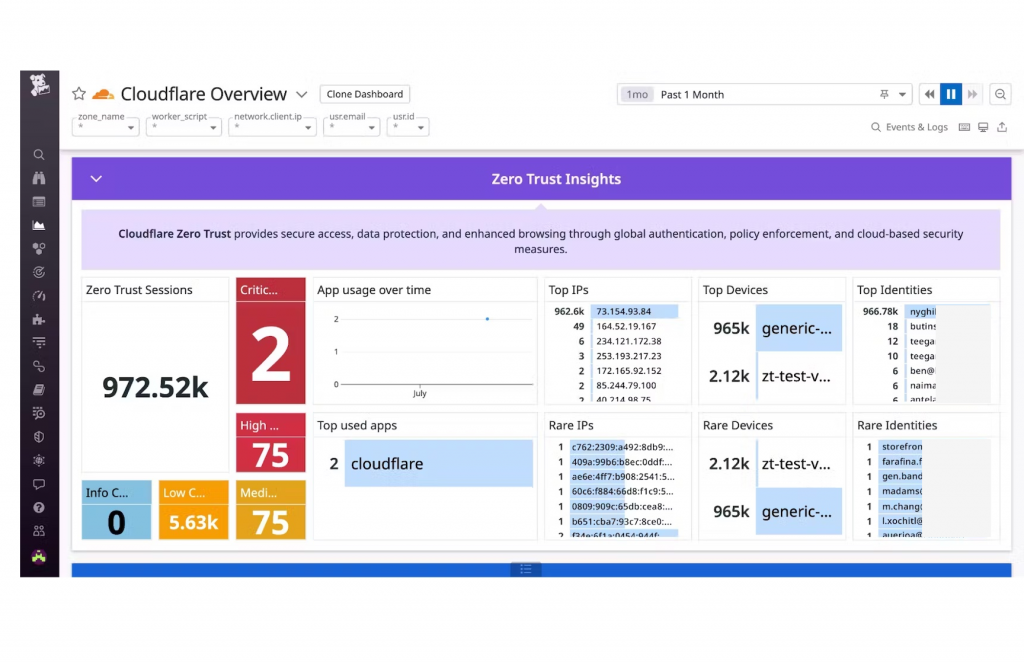Open keyboard shortcuts icon
Viewport: 1024px width, 662px height.
(x=964, y=127)
